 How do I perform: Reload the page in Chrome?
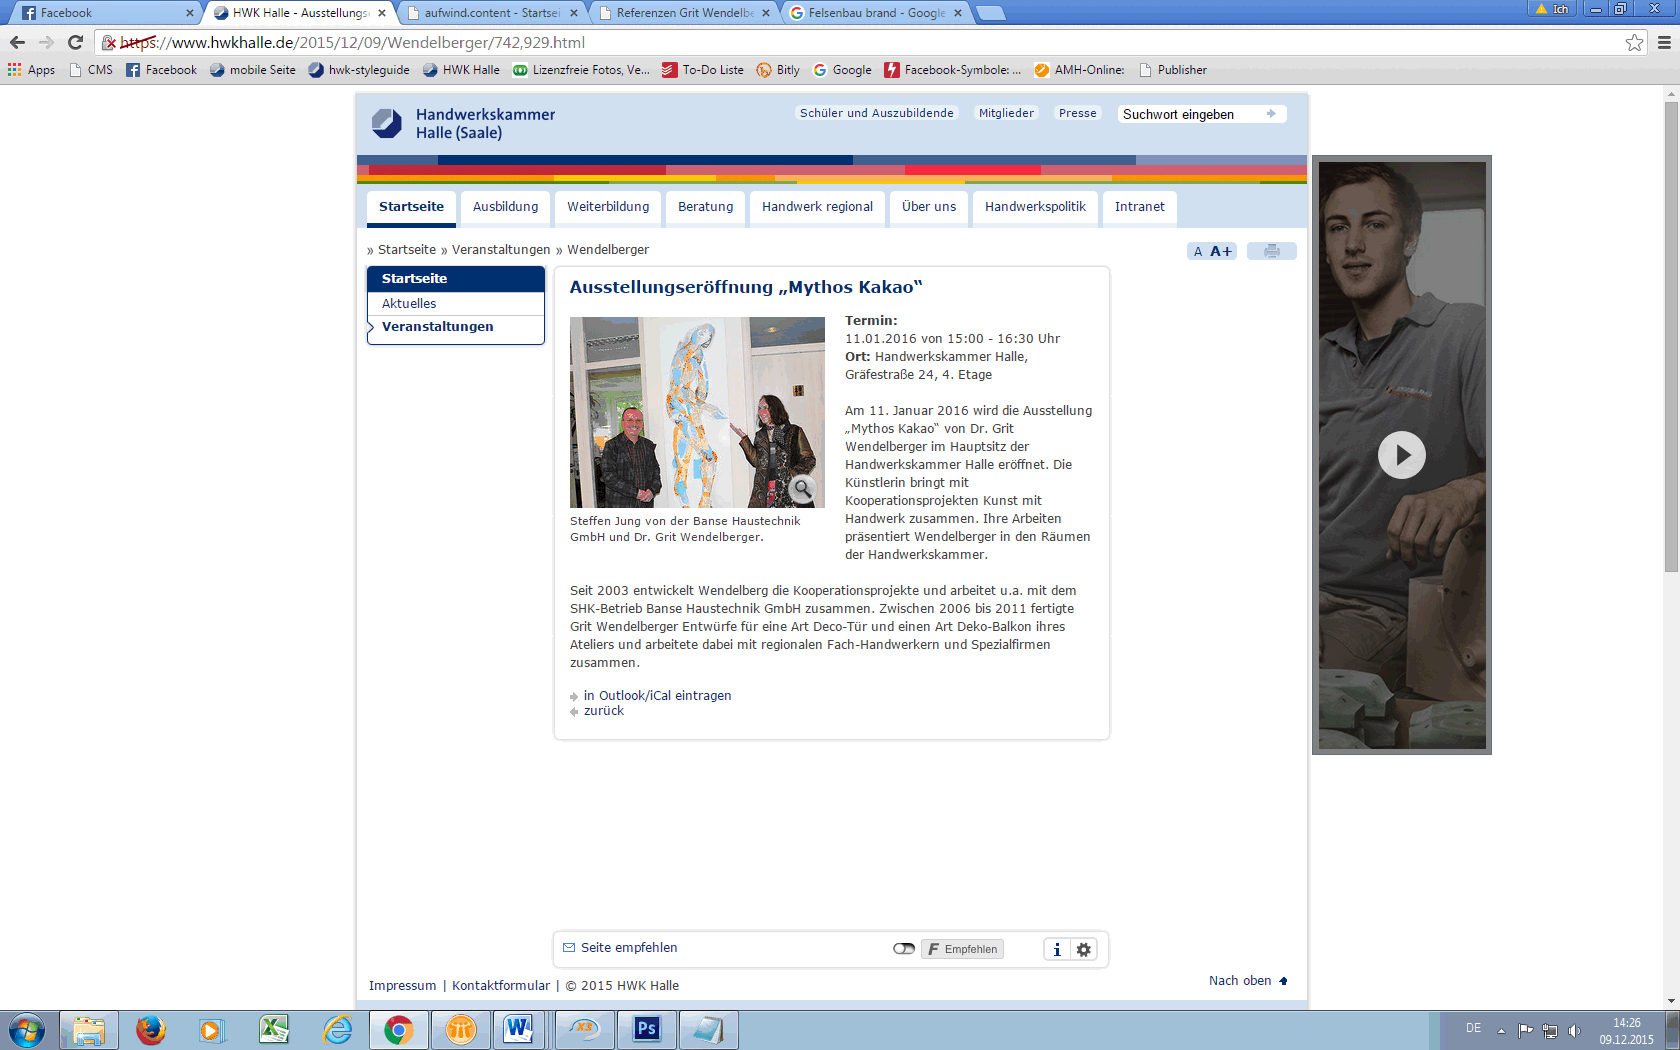[75, 42]
